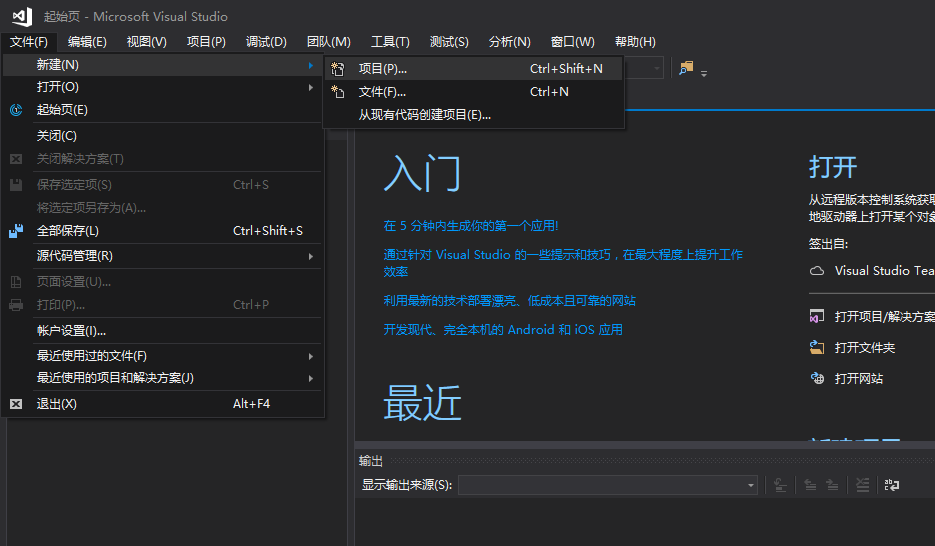
Task: Open the 视图(V) menu
Action: pyautogui.click(x=147, y=42)
